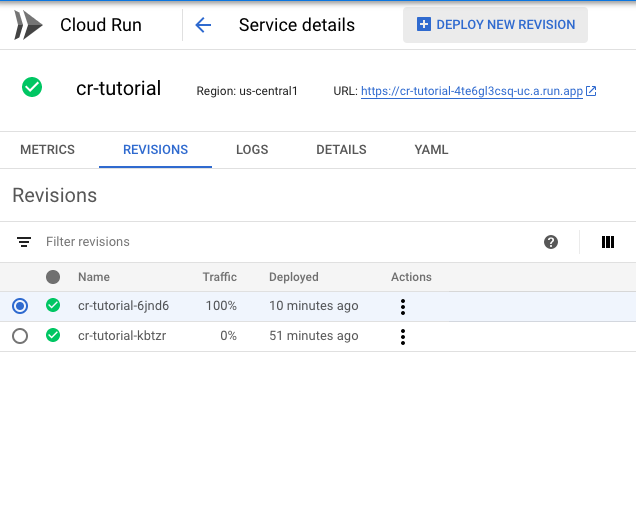Open actions menu for cr-tutorial-6jnd6
Image resolution: width=636 pixels, height=506 pixels.
pos(403,307)
